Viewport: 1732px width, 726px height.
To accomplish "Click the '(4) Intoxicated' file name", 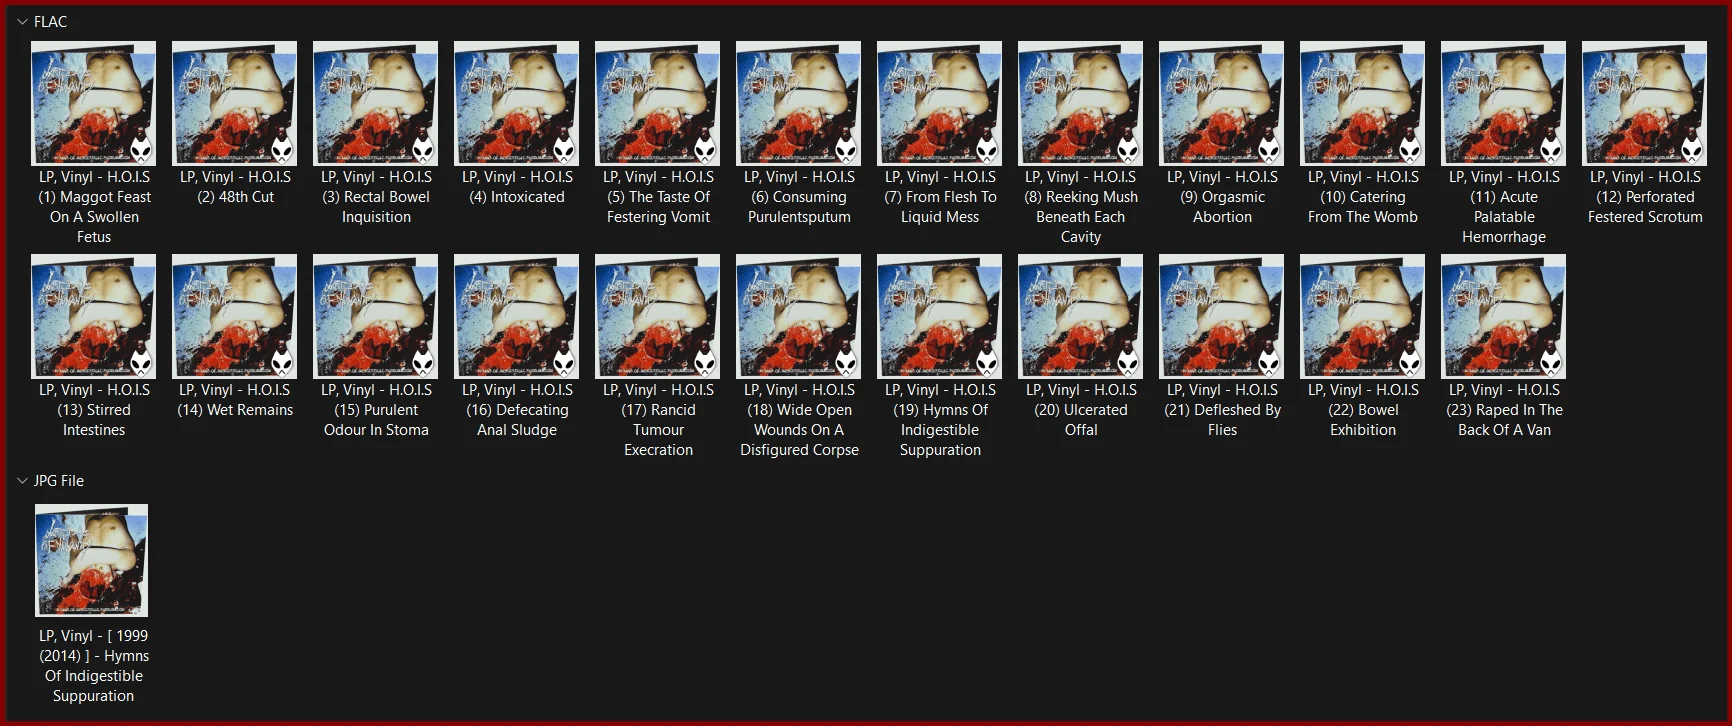I will pos(517,187).
